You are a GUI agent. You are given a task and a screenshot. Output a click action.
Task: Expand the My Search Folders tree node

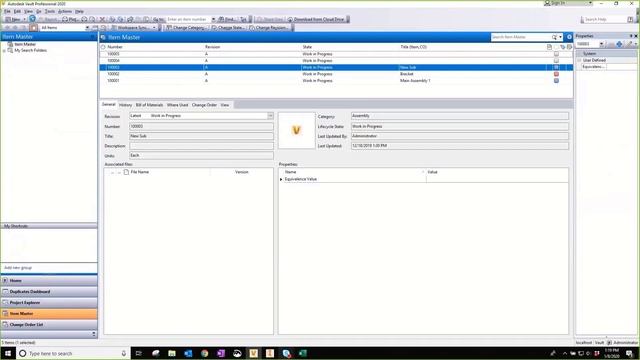click(x=4, y=51)
